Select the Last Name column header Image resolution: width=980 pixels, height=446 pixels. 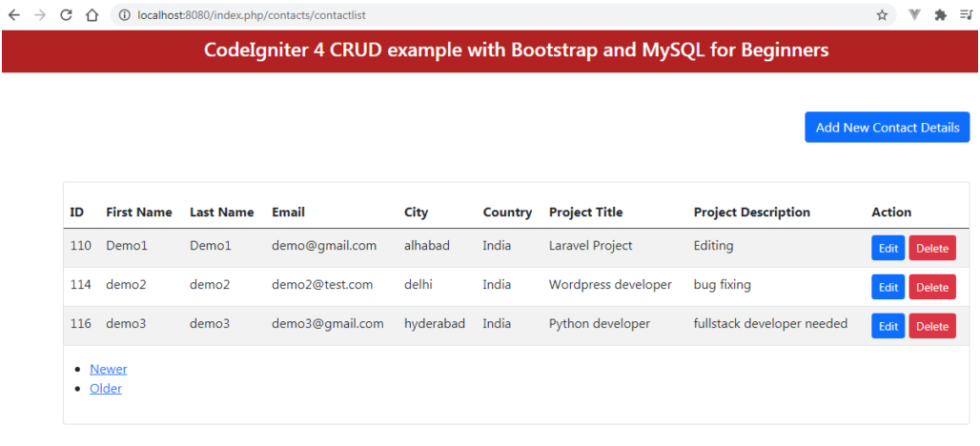point(222,212)
